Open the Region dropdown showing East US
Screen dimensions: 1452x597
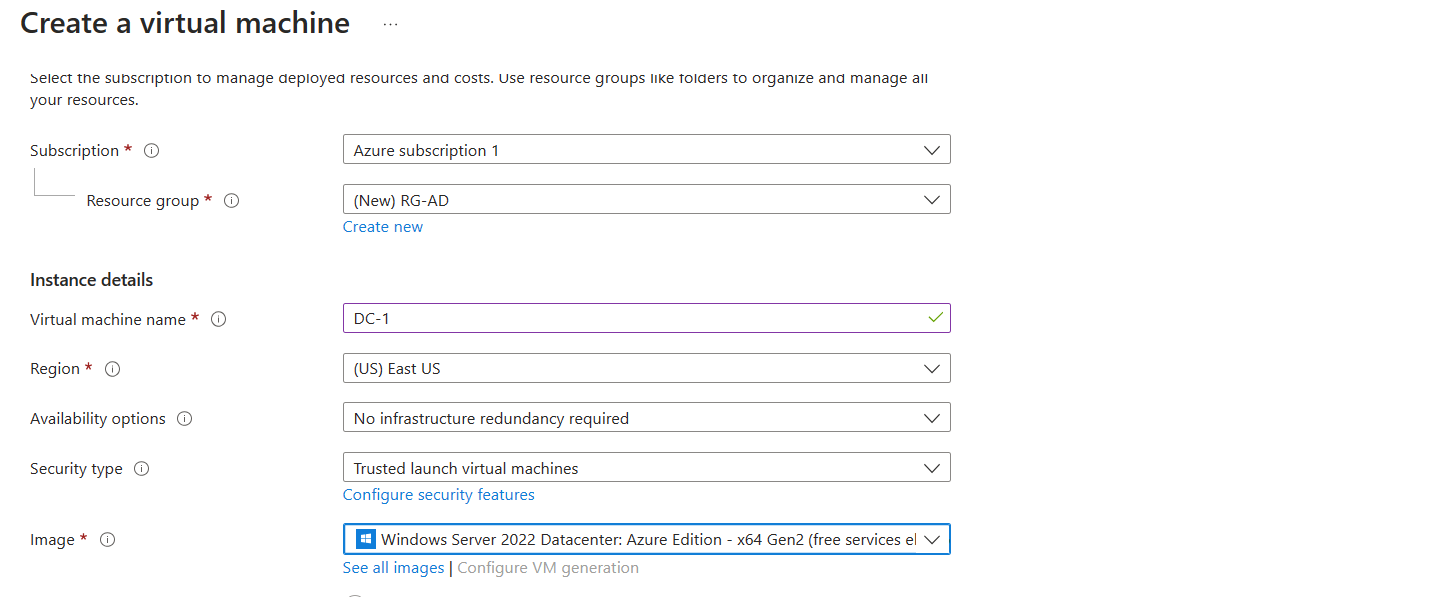point(646,368)
